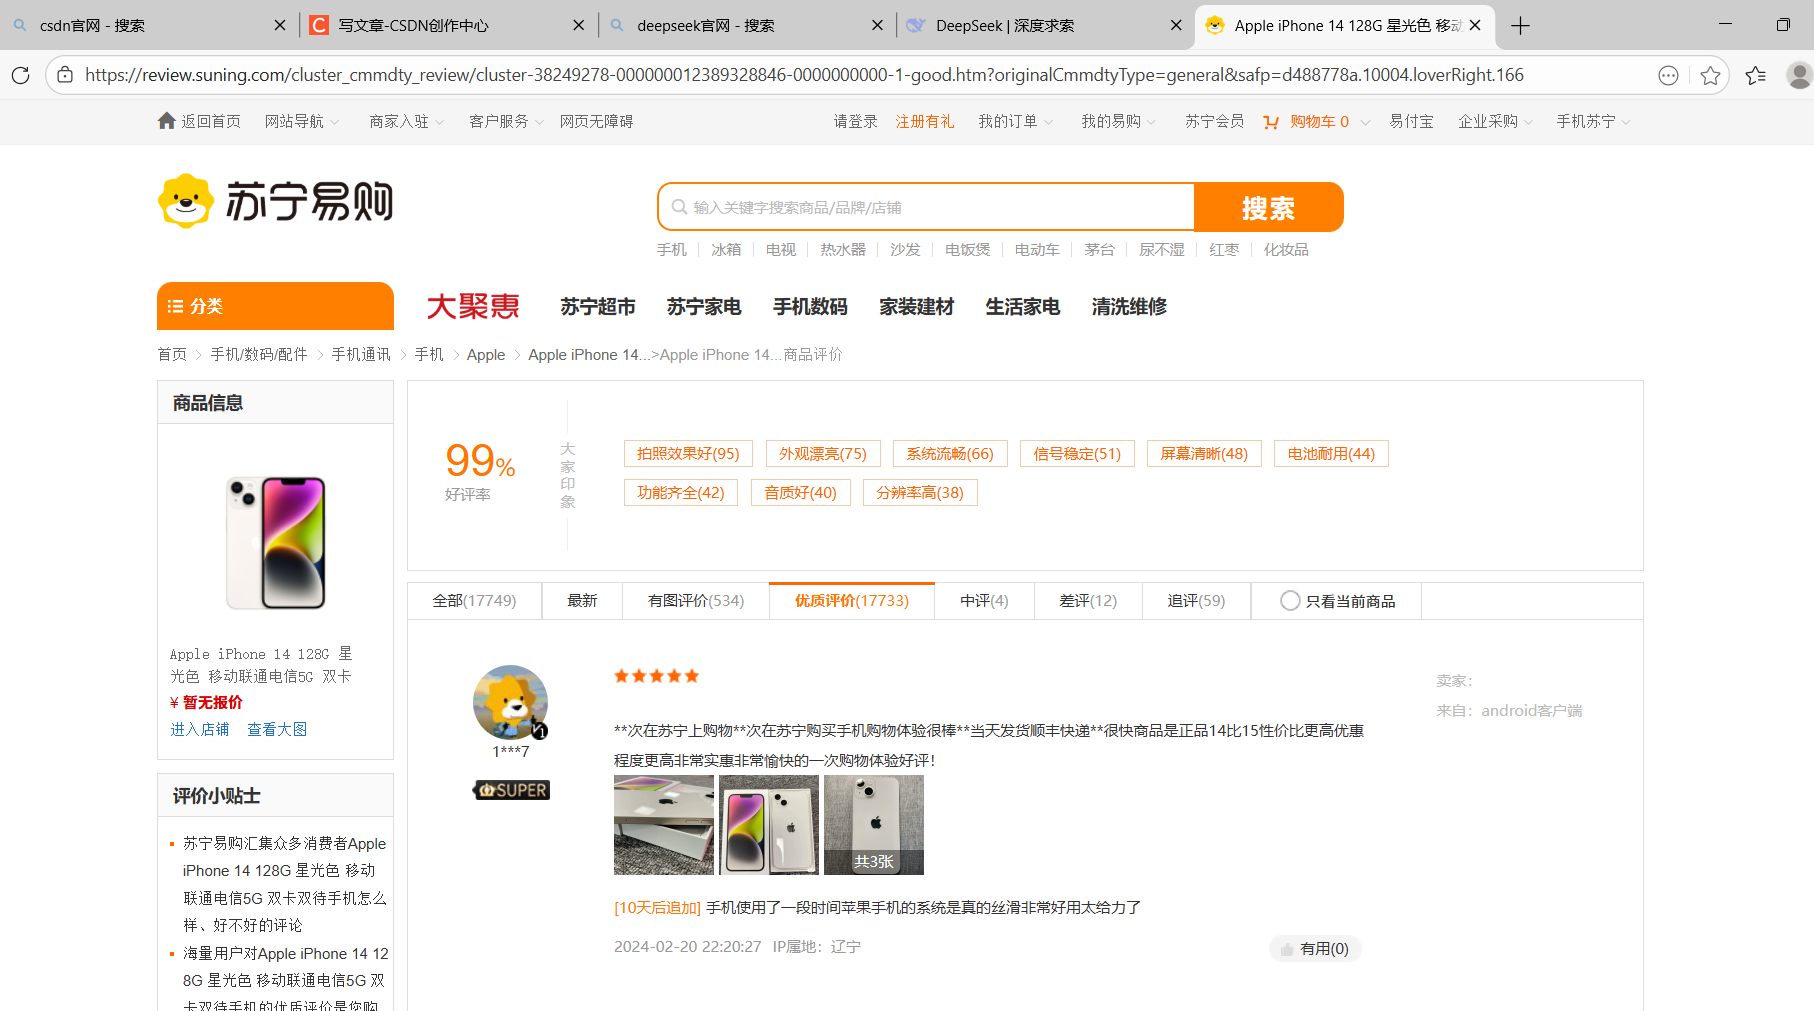Open the 查看大图 link
The image size is (1814, 1011).
tap(277, 730)
